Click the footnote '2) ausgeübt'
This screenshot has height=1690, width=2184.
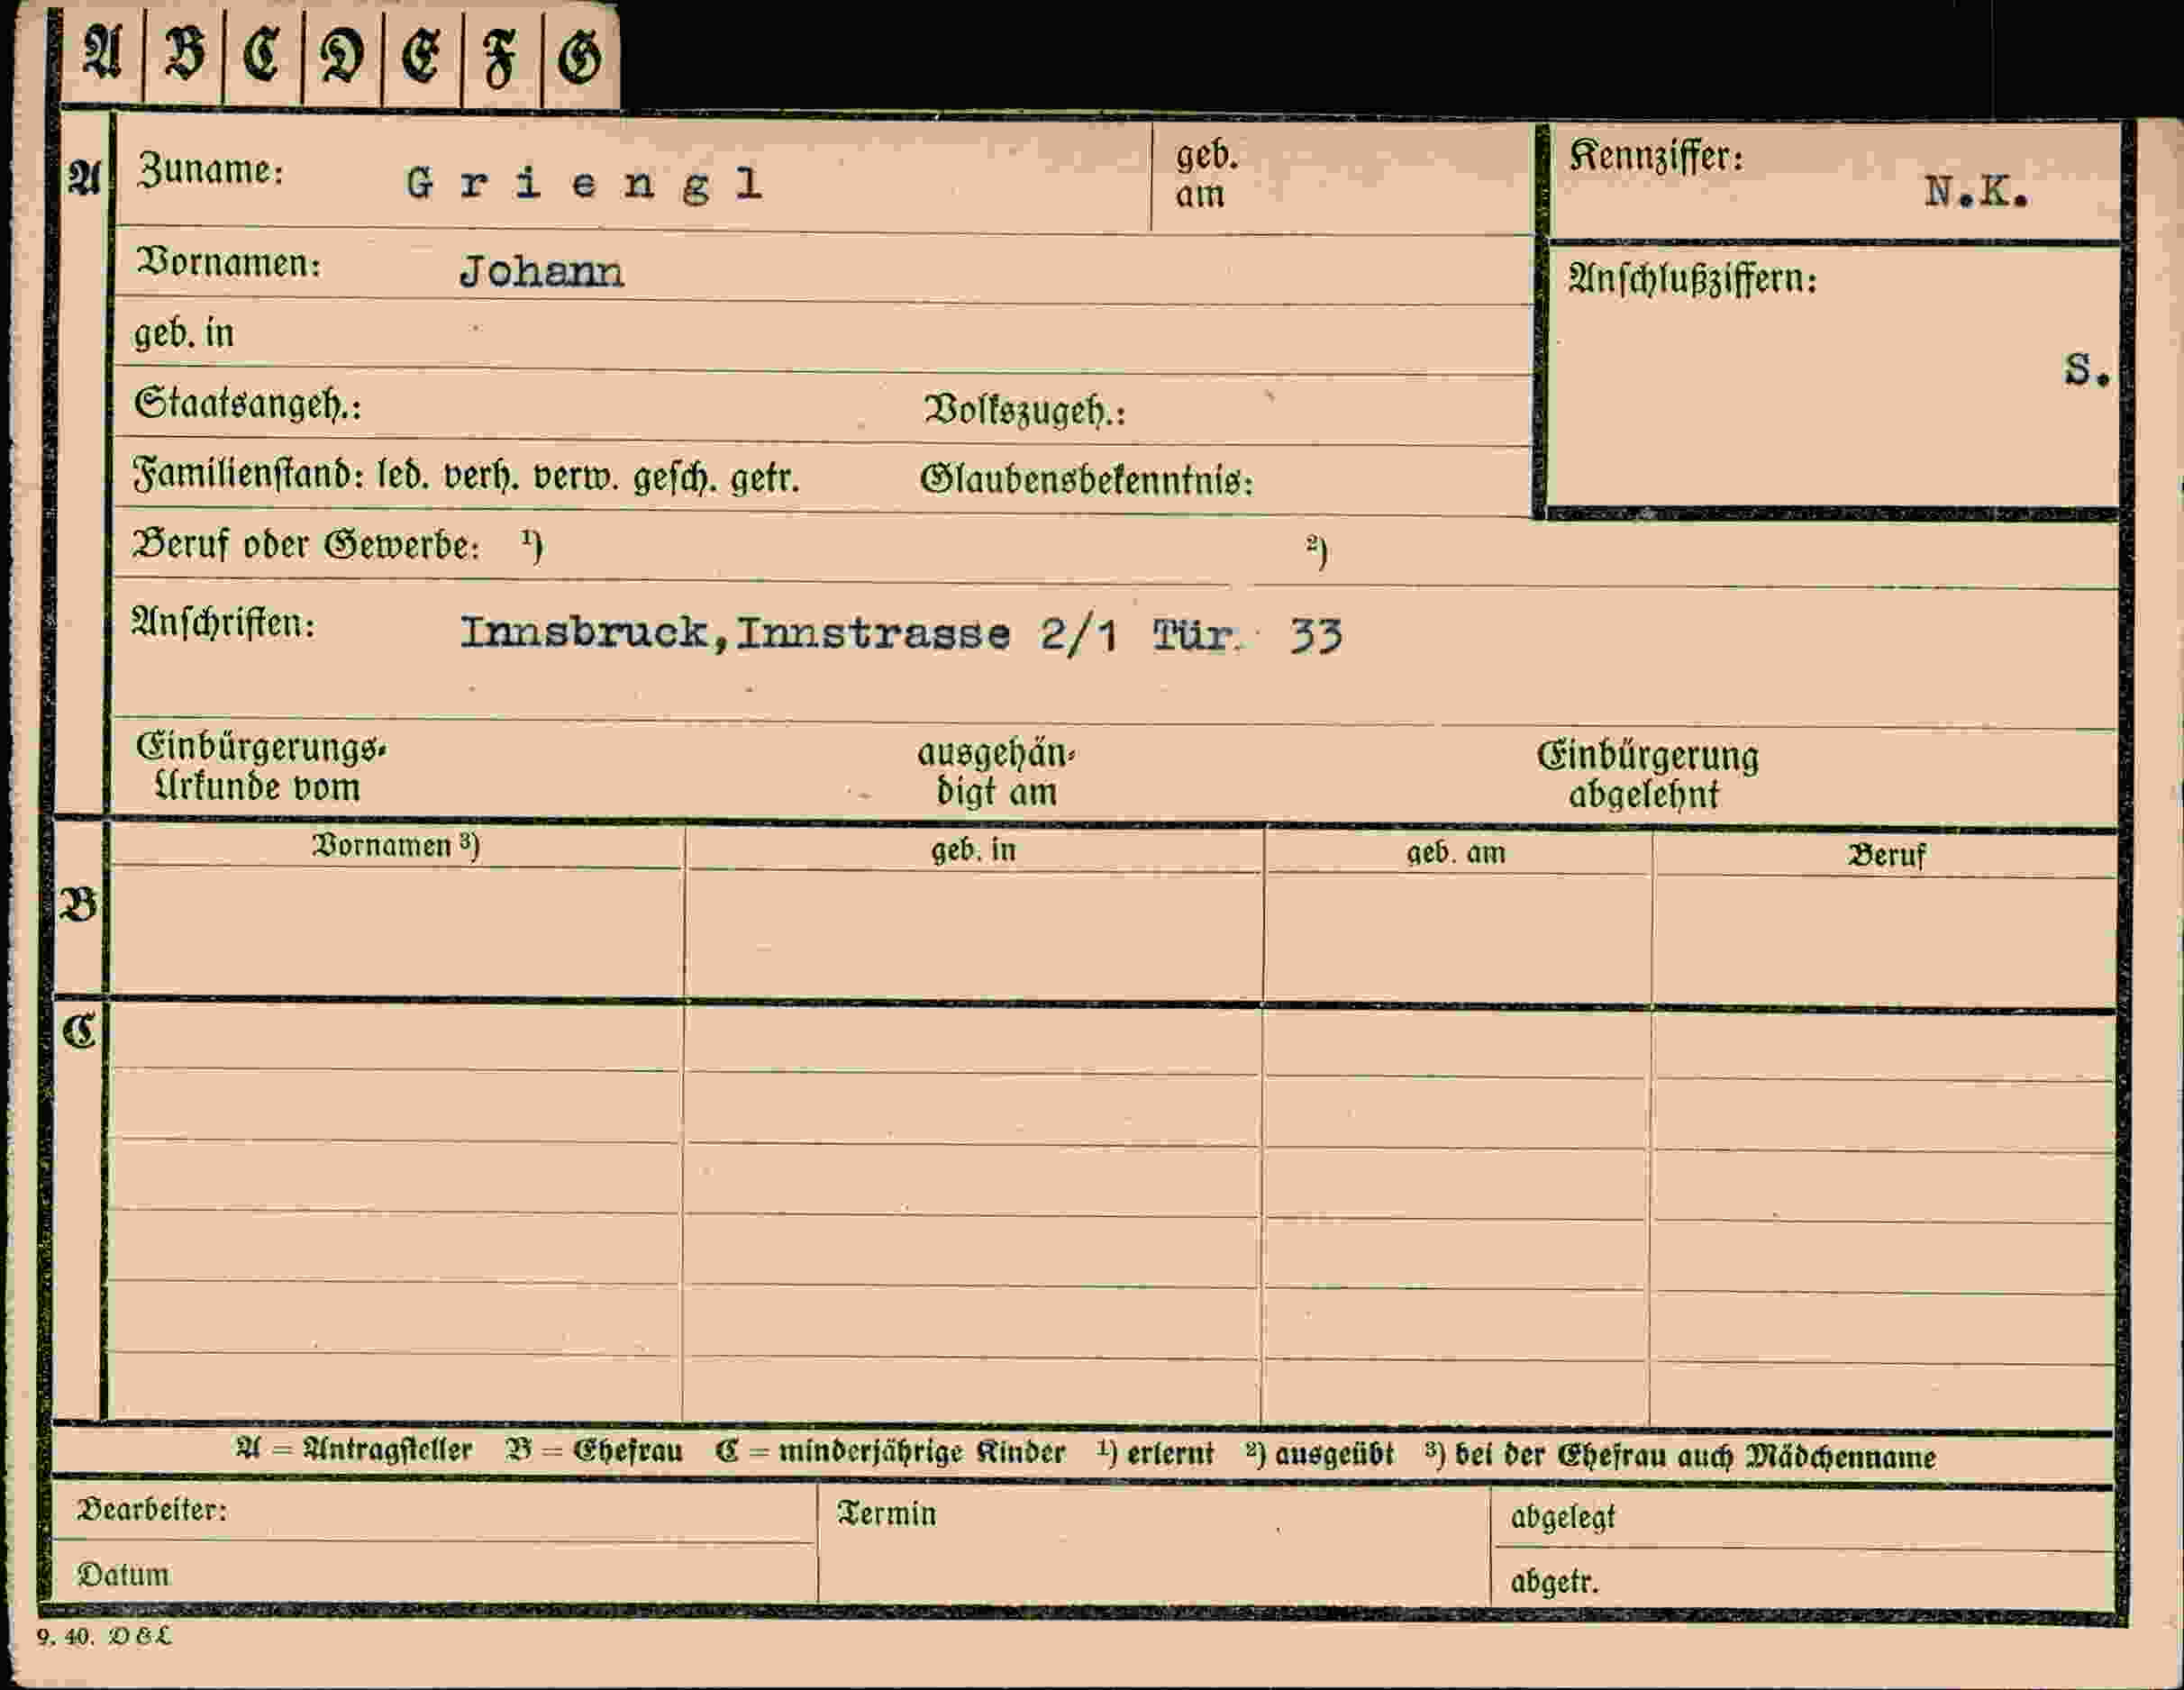coord(1320,1454)
